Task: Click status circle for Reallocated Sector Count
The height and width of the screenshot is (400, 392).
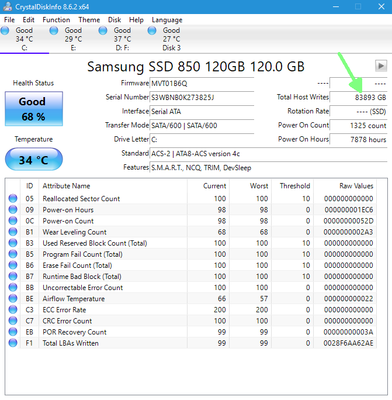Action: [13, 199]
